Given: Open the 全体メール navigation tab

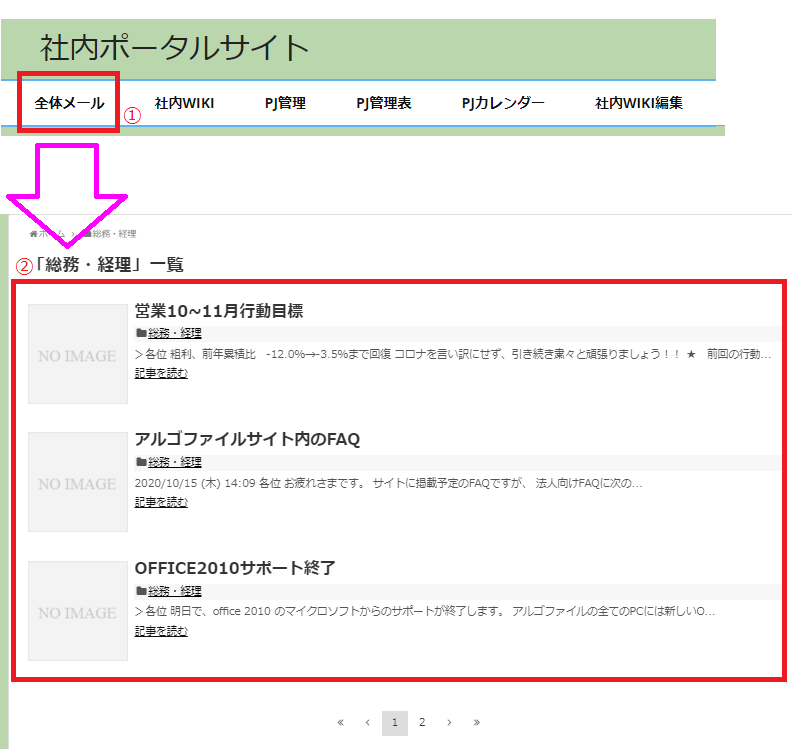Looking at the screenshot, I should coord(69,102).
